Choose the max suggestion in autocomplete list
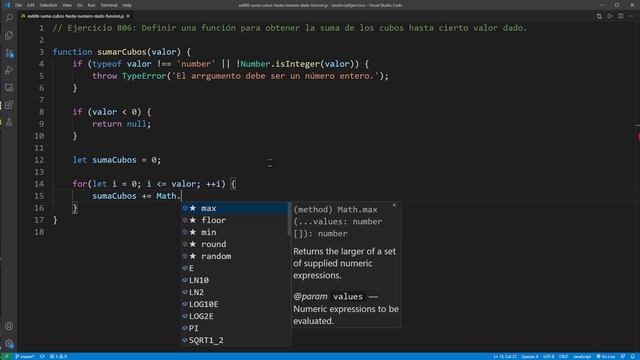 point(235,208)
